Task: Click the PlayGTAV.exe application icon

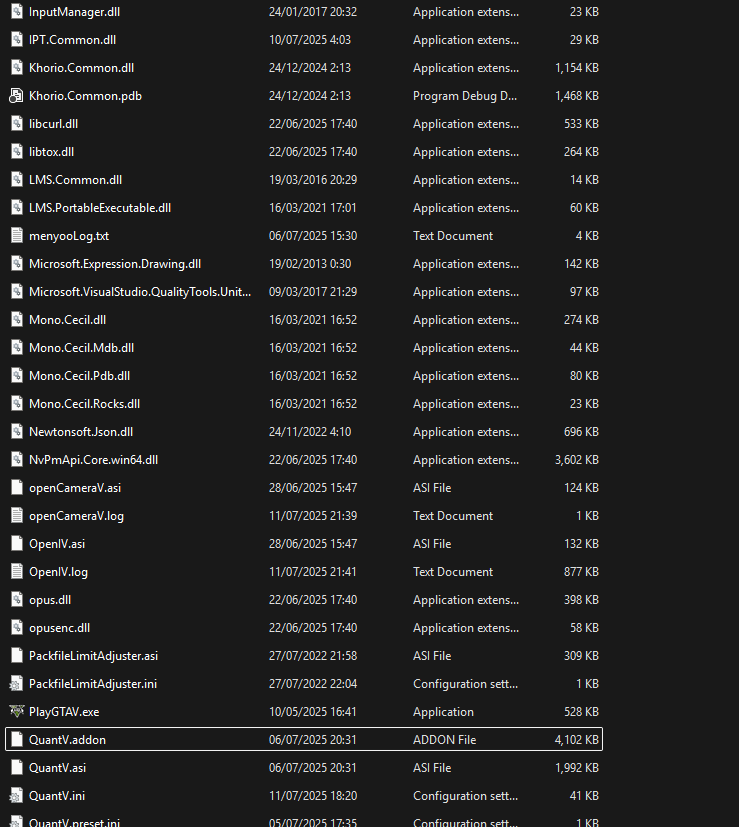Action: point(16,712)
